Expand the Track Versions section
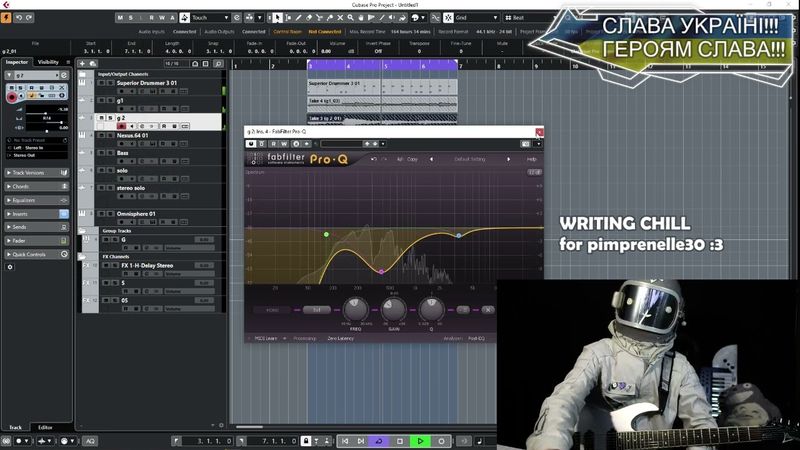This screenshot has height=450, width=800. (37, 173)
